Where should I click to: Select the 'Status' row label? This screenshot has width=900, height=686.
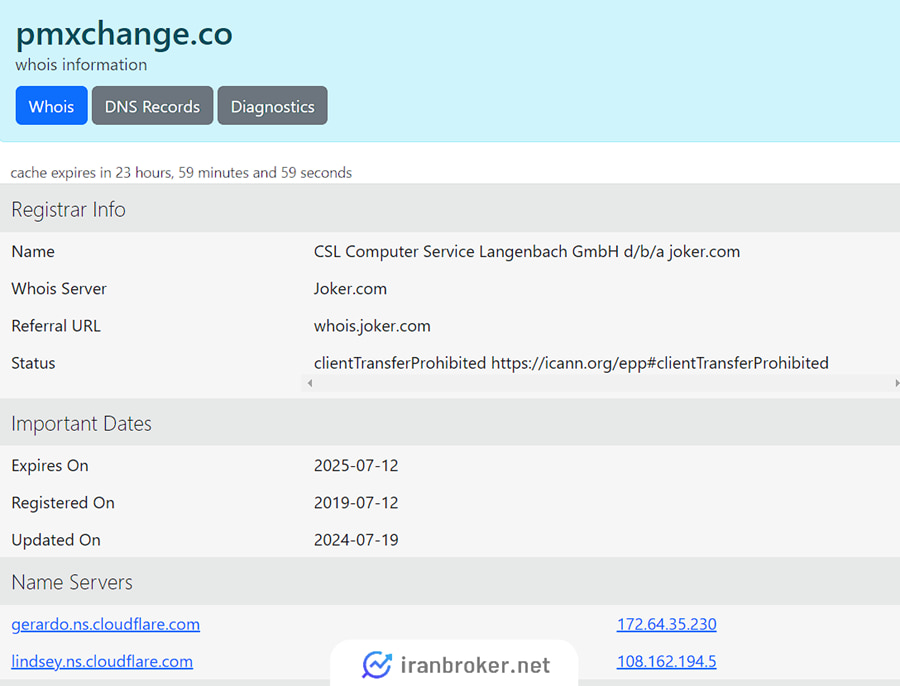coord(33,363)
